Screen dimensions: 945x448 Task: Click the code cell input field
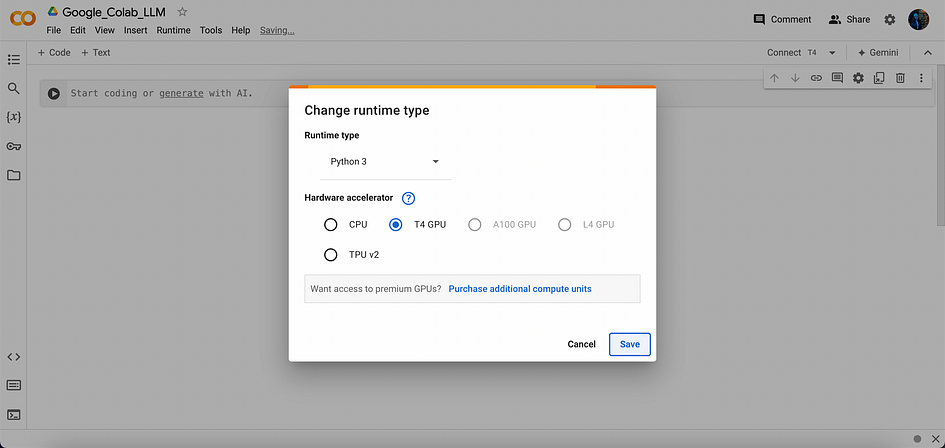point(416,93)
